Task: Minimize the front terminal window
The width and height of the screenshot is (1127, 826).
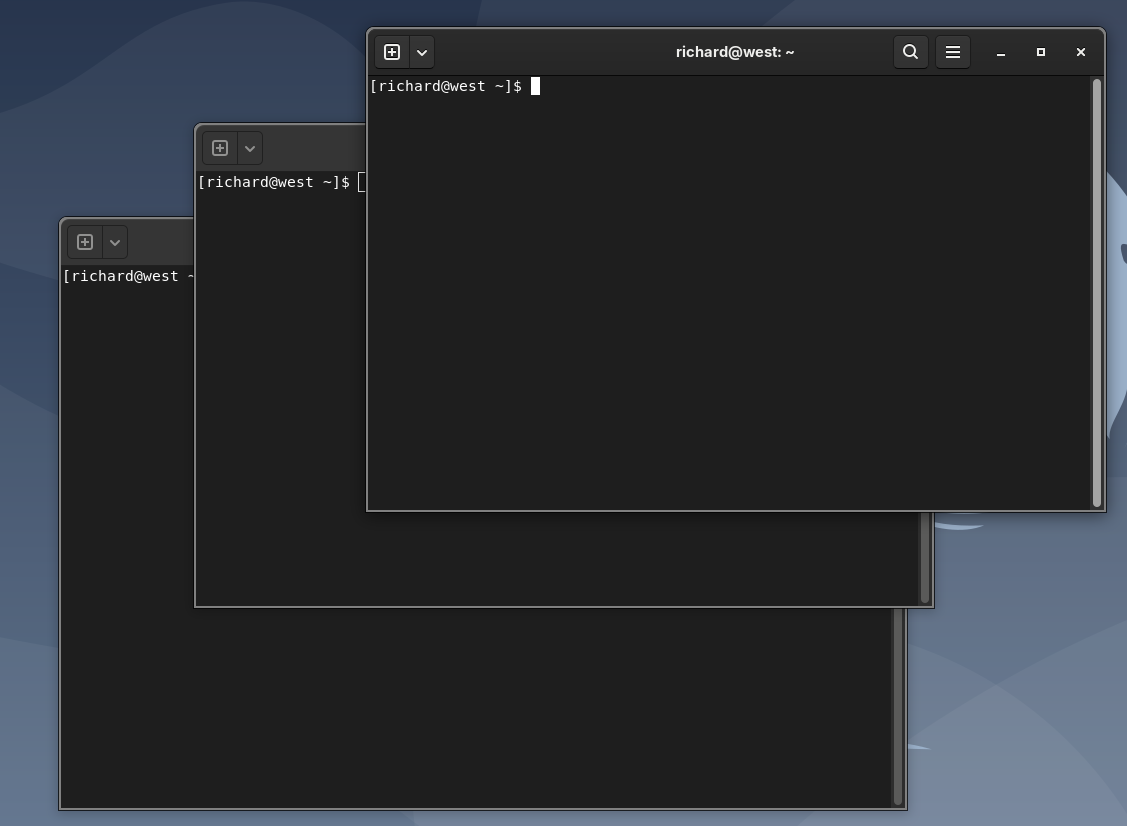Action: [1000, 52]
